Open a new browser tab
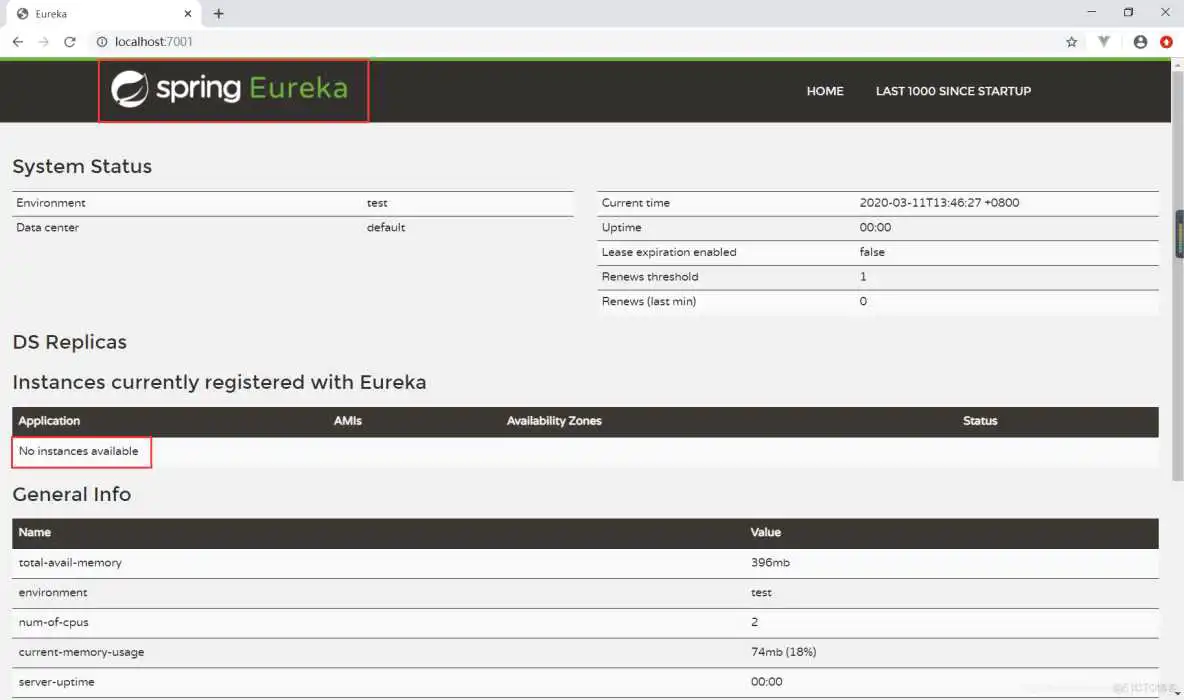1184x700 pixels. pyautogui.click(x=218, y=13)
